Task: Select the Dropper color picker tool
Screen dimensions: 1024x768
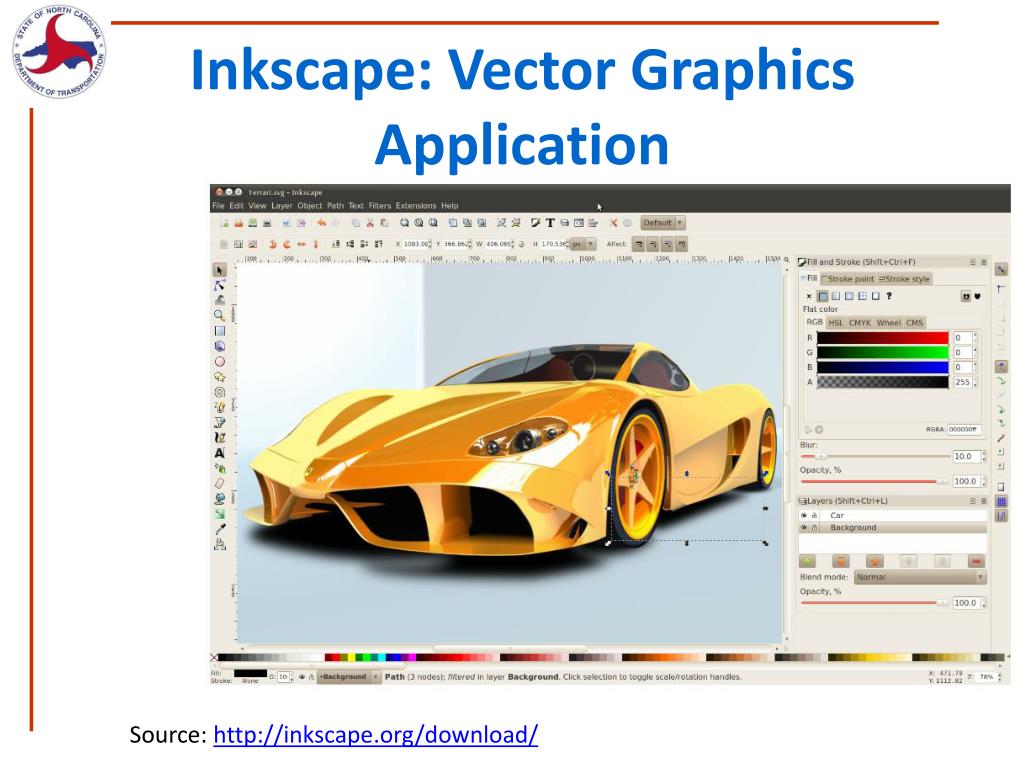Action: point(219,529)
